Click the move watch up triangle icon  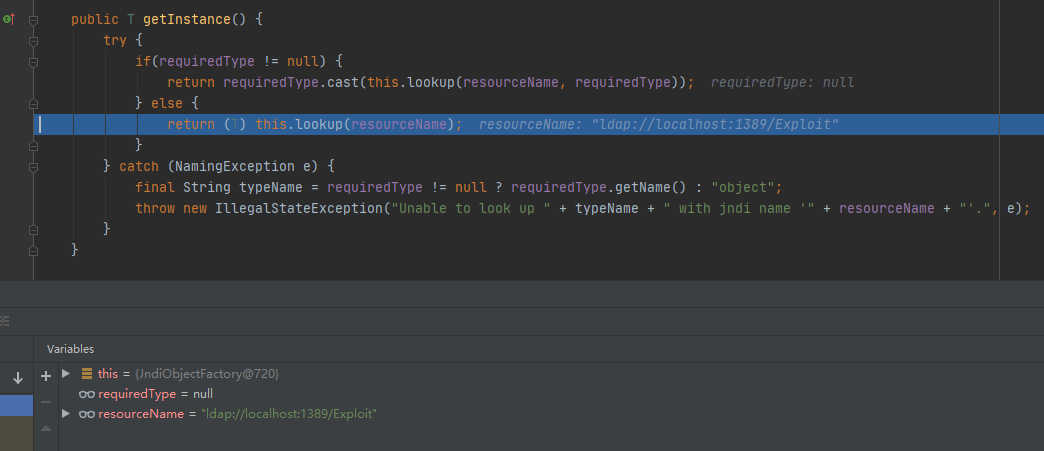(x=45, y=428)
